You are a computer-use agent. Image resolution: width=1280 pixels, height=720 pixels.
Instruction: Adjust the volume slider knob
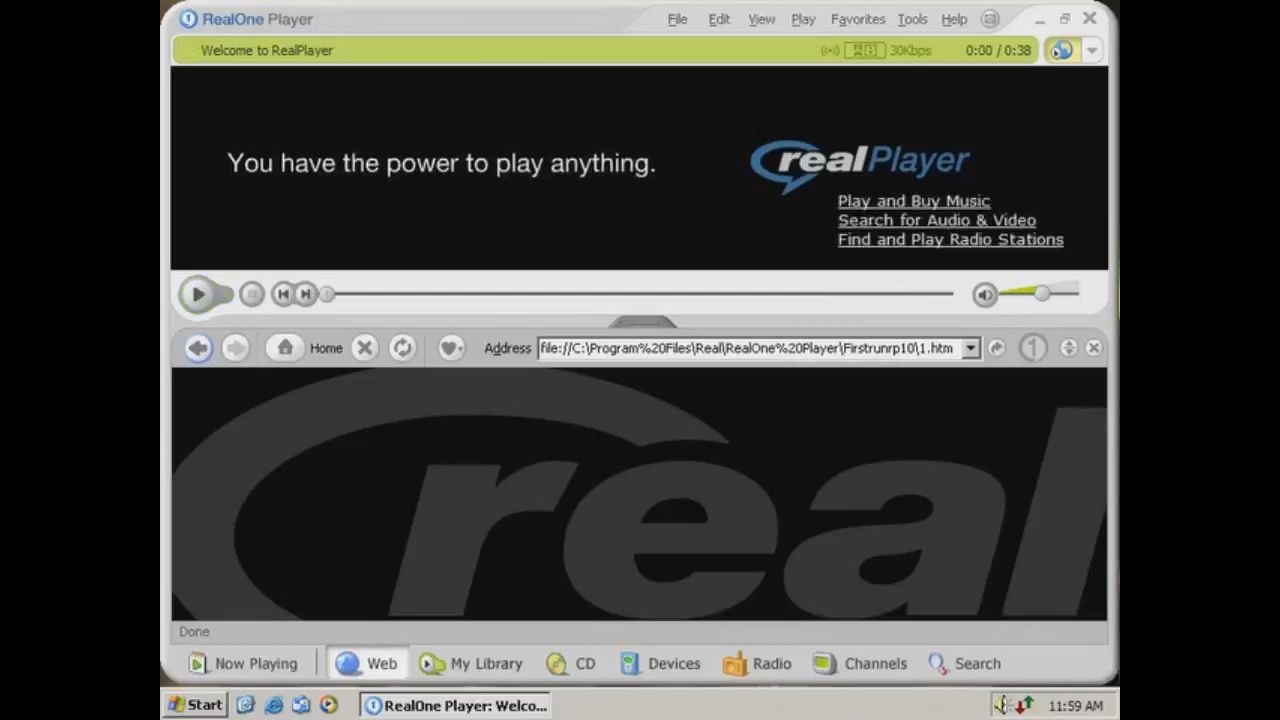[1042, 293]
